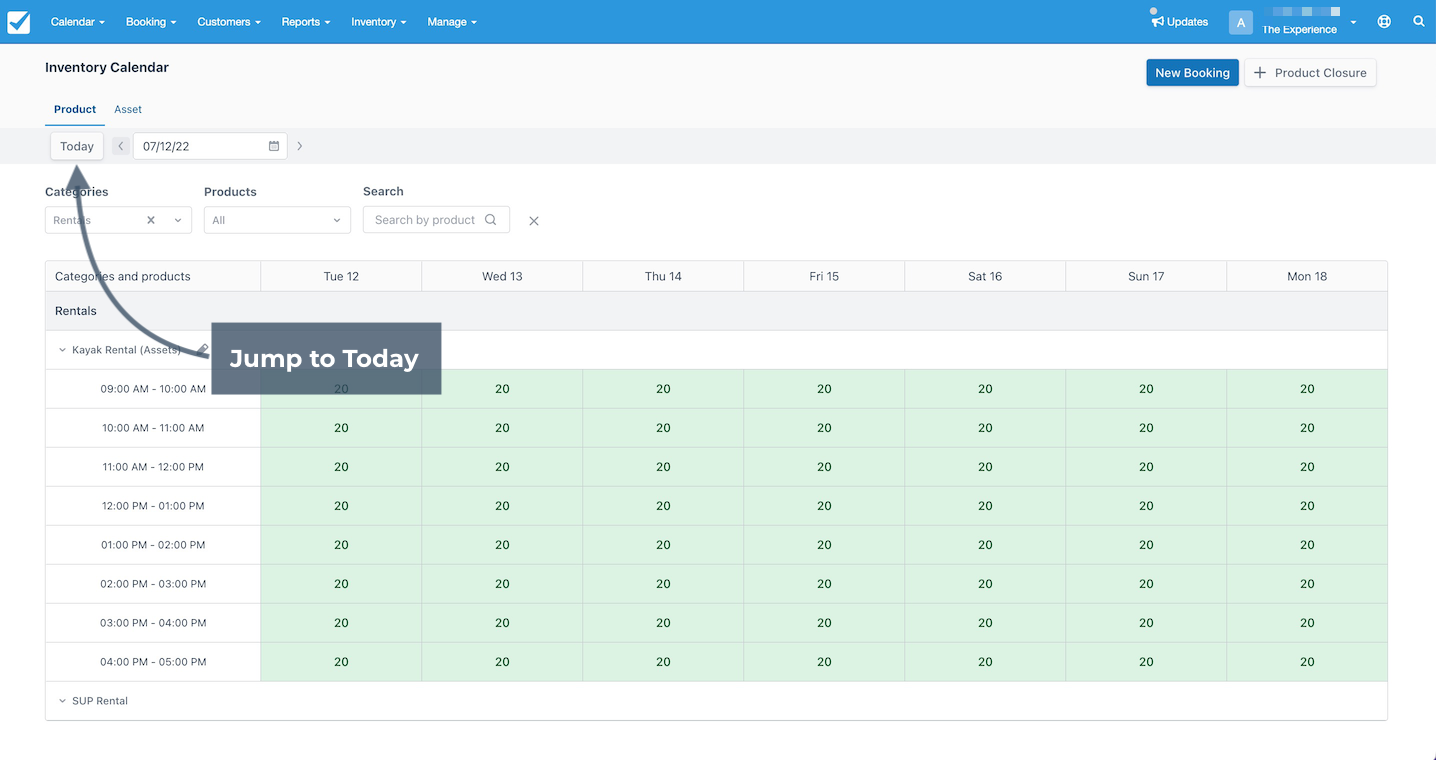Viewport: 1436px width, 760px height.
Task: Select Tue 12 column header
Action: pos(341,276)
